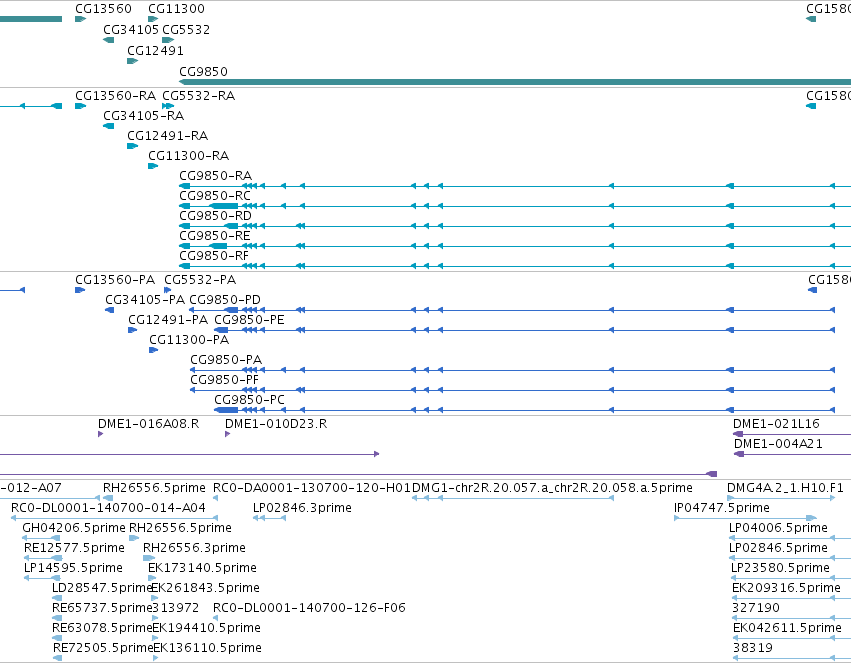Select the RE12577.5prime EST label
This screenshot has width=851, height=663.
pyautogui.click(x=74, y=549)
